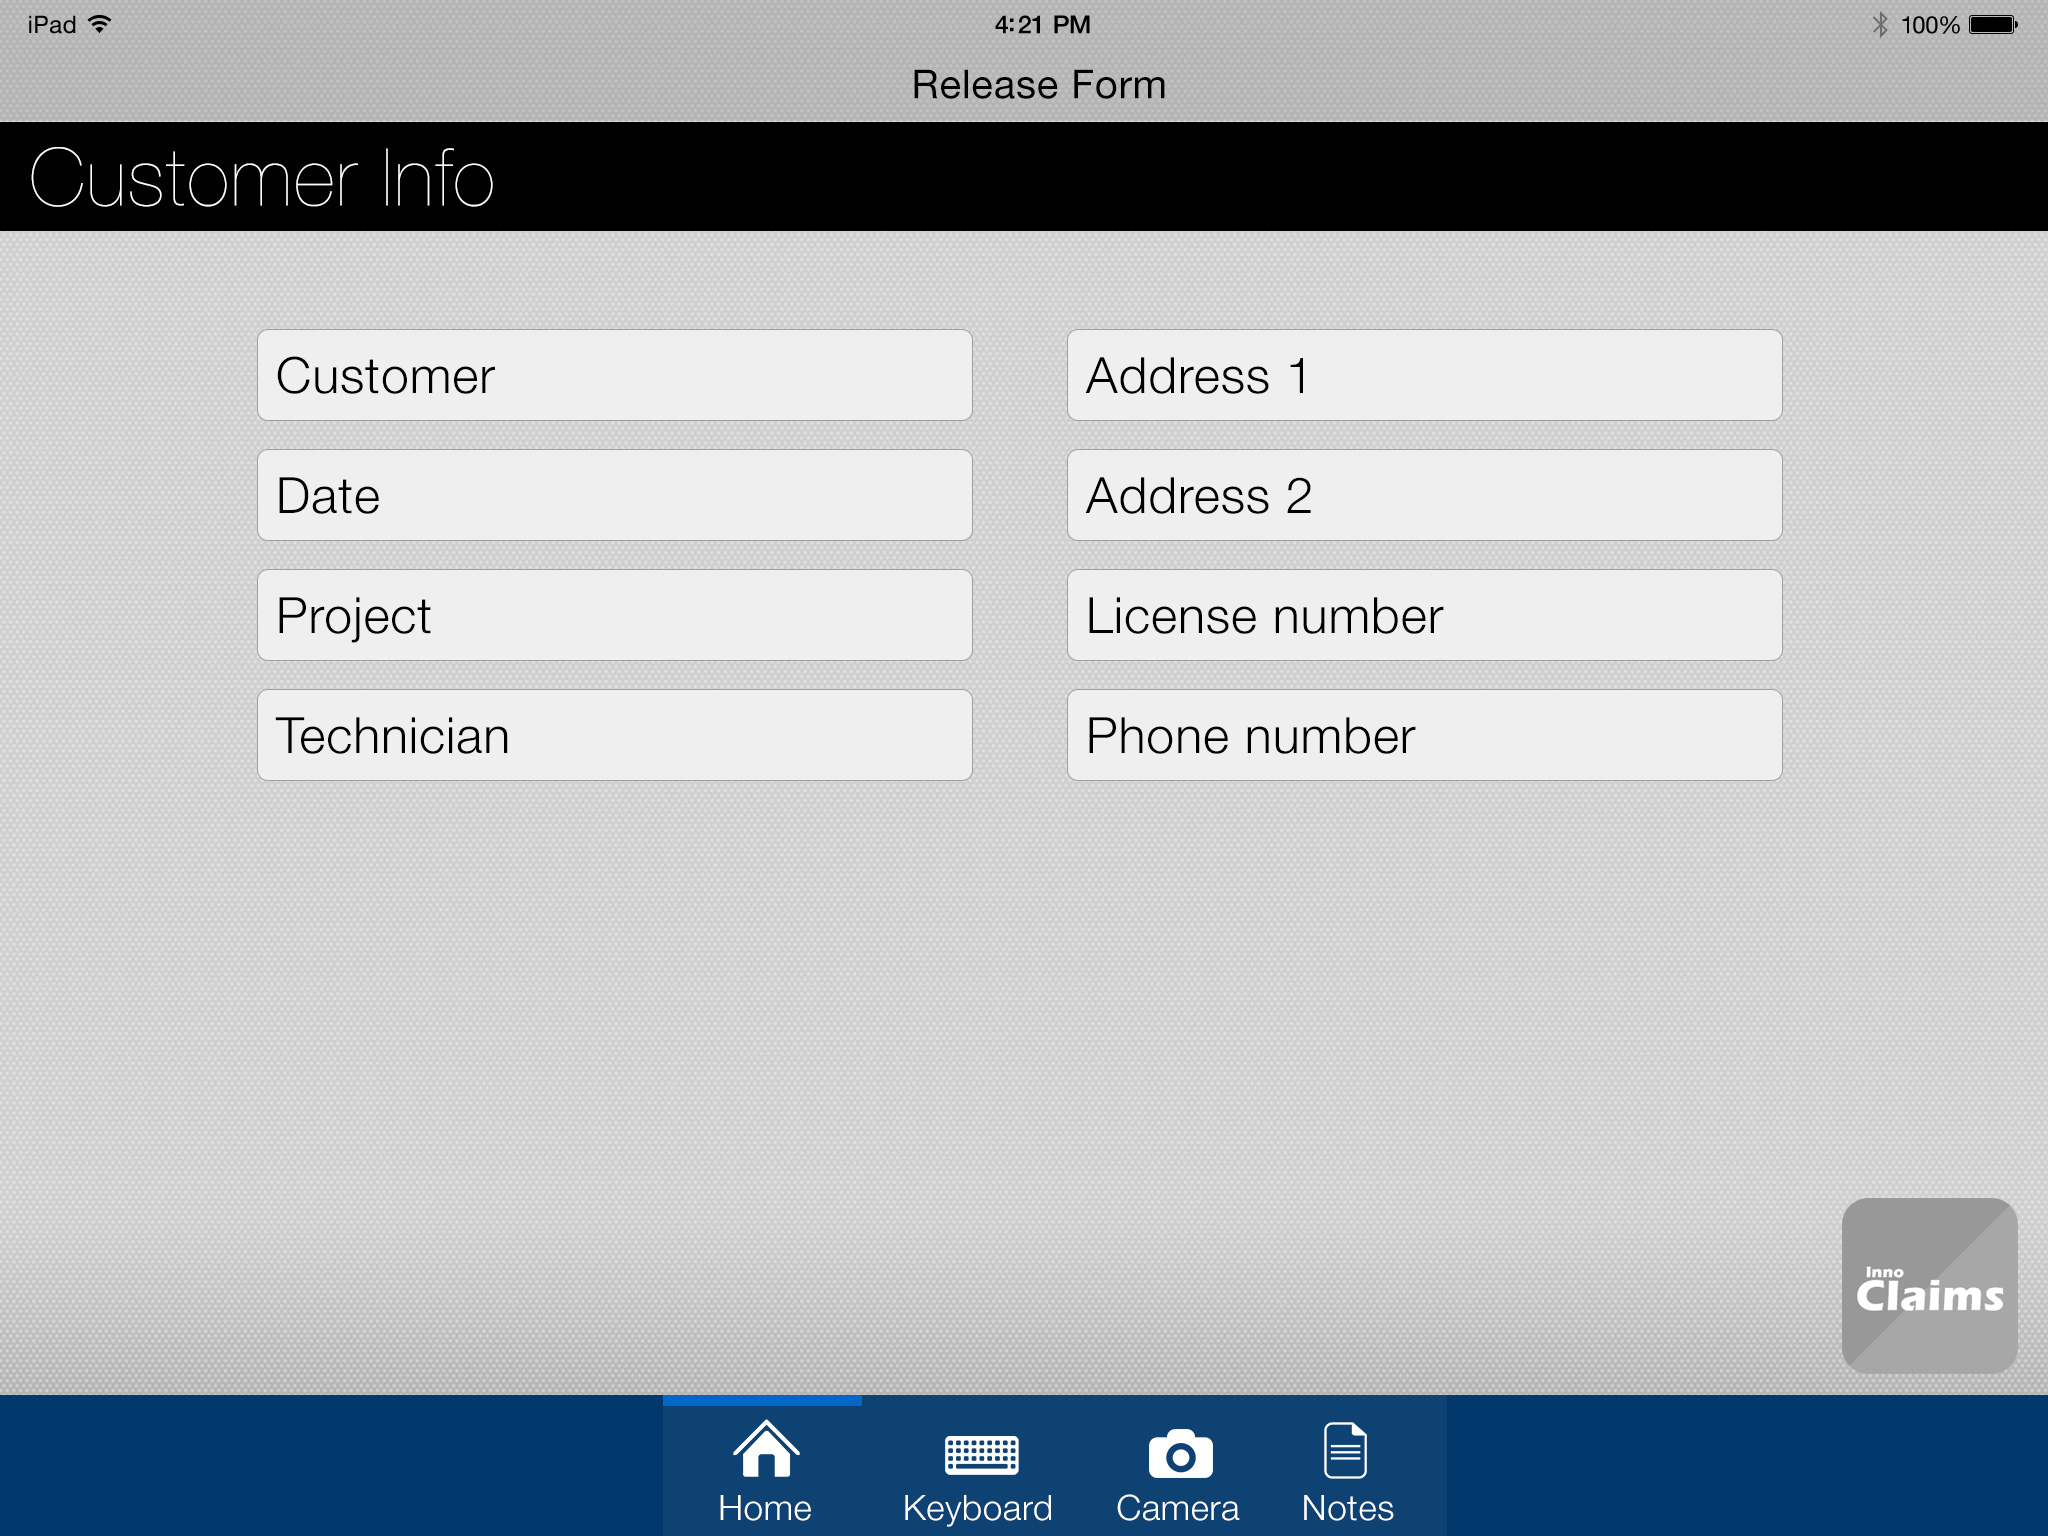This screenshot has height=1536, width=2048.
Task: Select the Technician field
Action: click(x=613, y=735)
